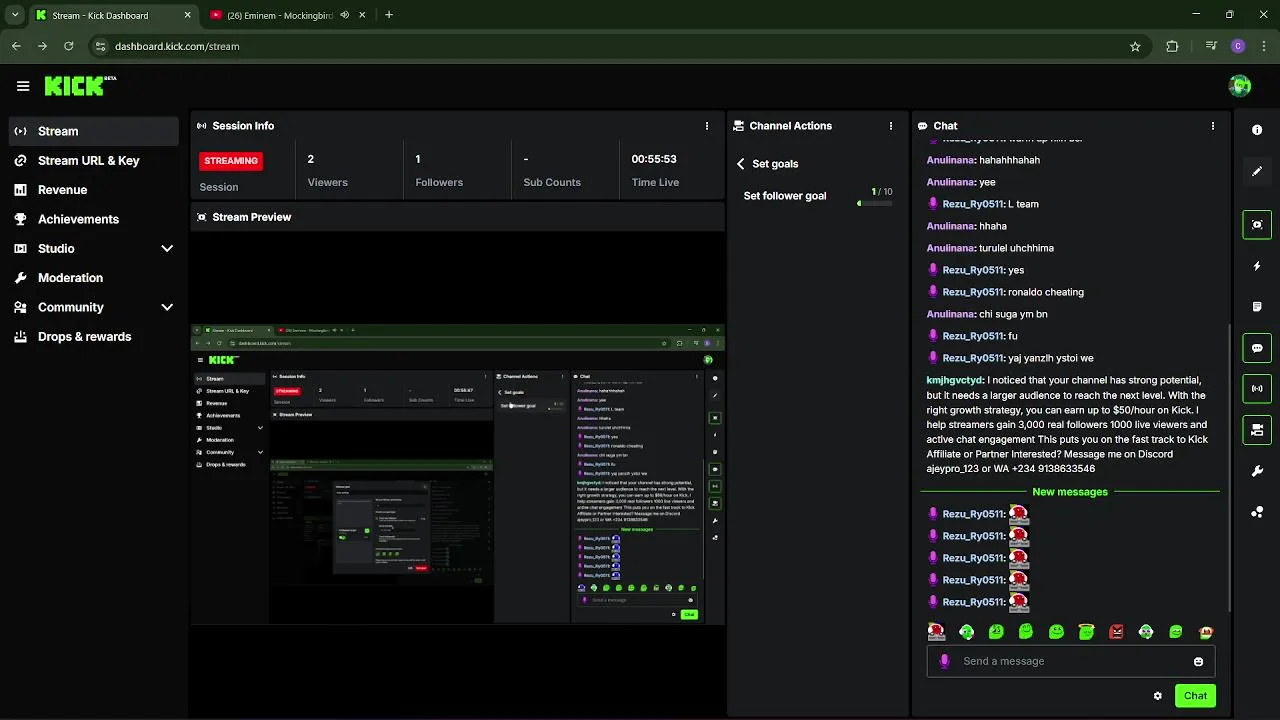Toggle the Chat widget in the right bar
Viewport: 1280px width, 720px height.
pyautogui.click(x=1257, y=348)
